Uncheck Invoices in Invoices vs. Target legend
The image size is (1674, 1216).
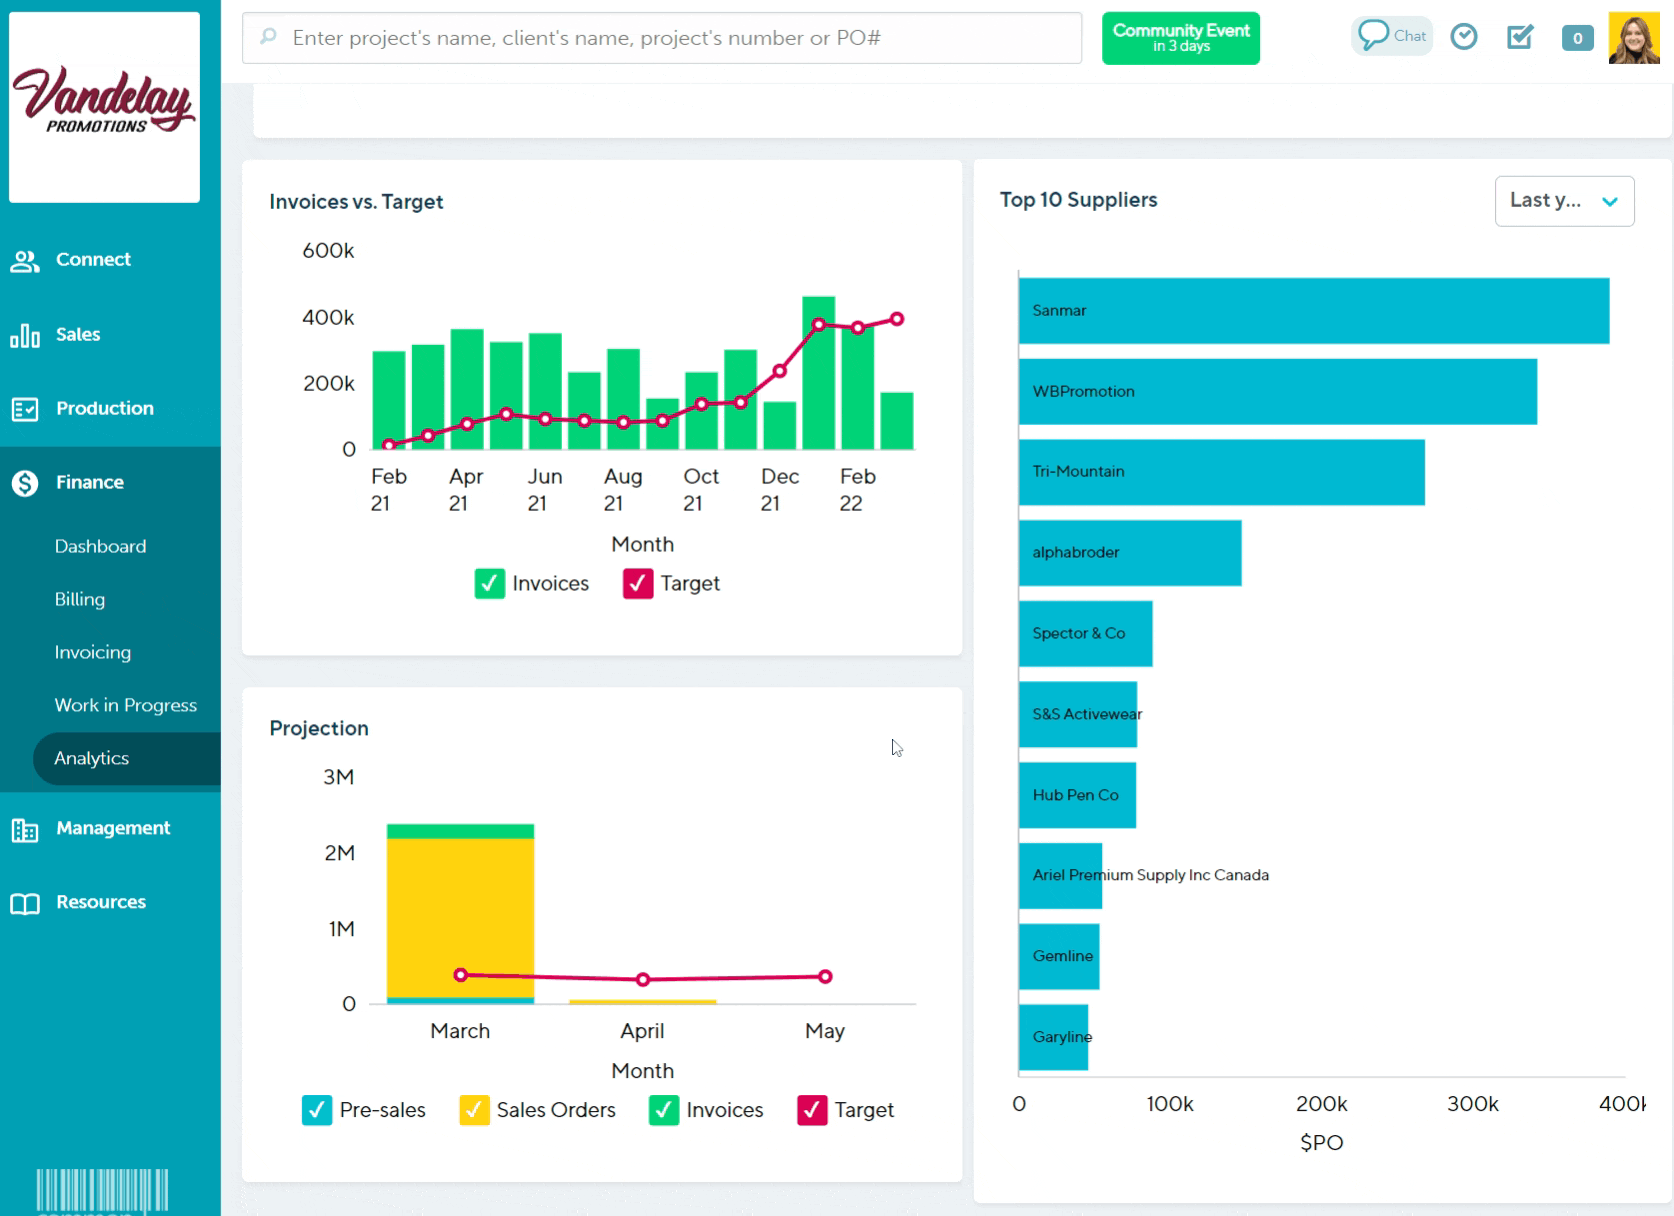point(490,583)
